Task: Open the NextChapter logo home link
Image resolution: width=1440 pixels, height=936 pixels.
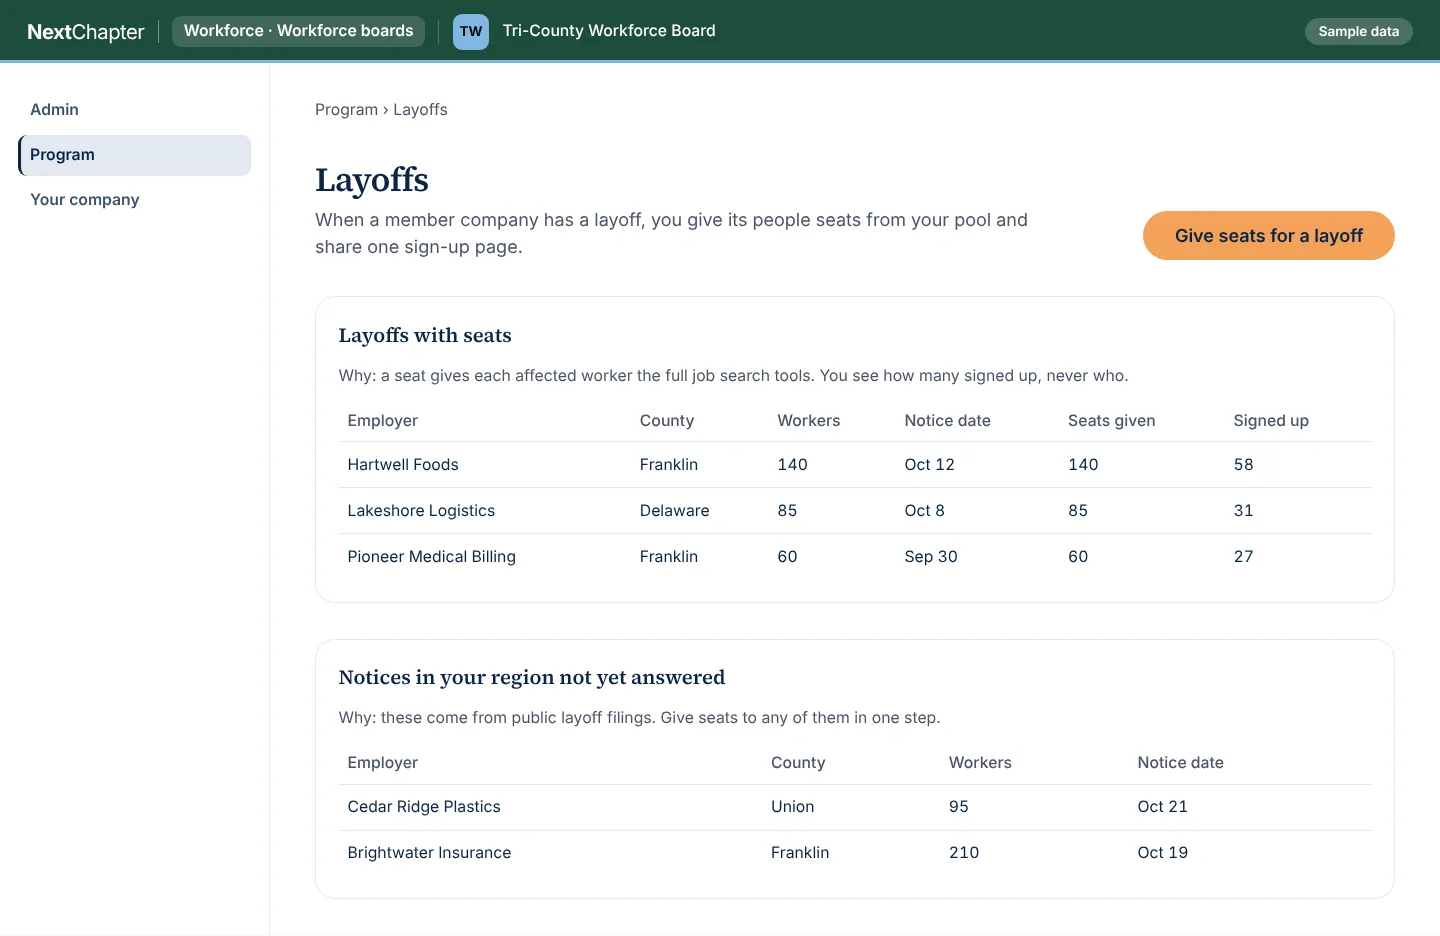Action: [x=86, y=31]
